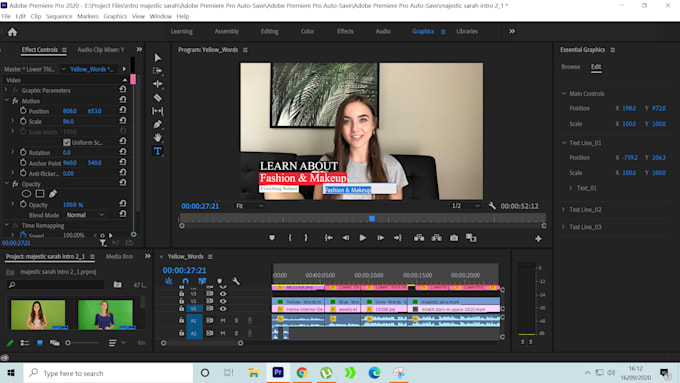680x383 pixels.
Task: Select the Hand tool
Action: coord(157,138)
